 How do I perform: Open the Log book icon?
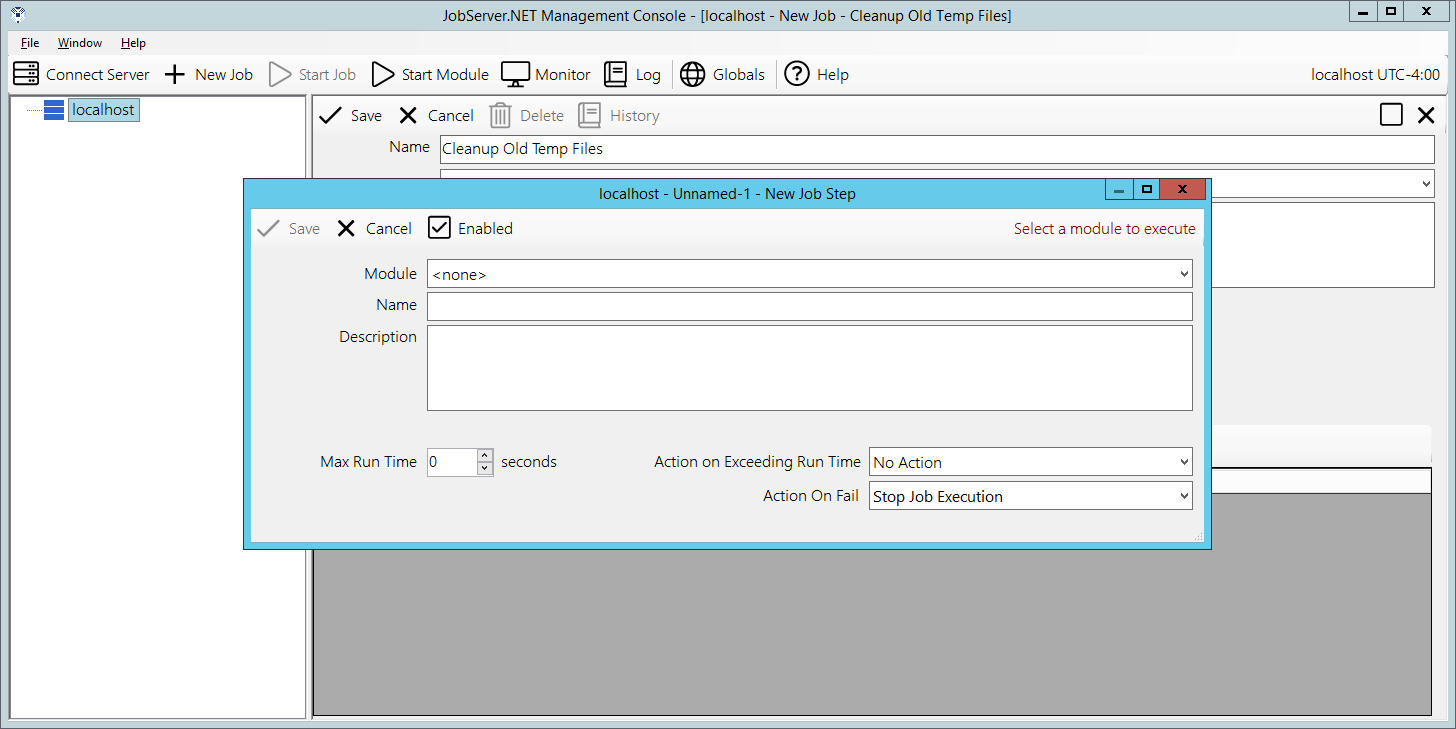(616, 74)
